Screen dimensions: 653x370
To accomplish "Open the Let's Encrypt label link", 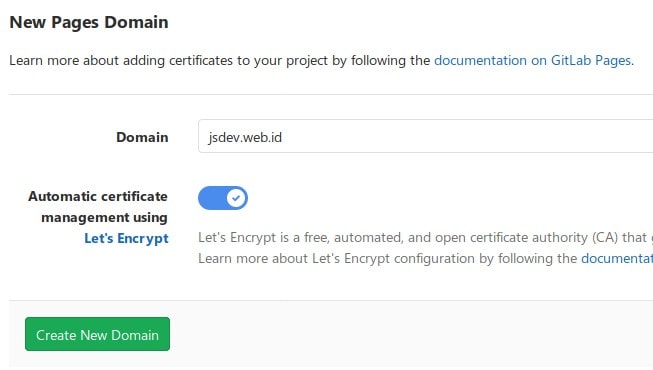I will click(x=126, y=238).
